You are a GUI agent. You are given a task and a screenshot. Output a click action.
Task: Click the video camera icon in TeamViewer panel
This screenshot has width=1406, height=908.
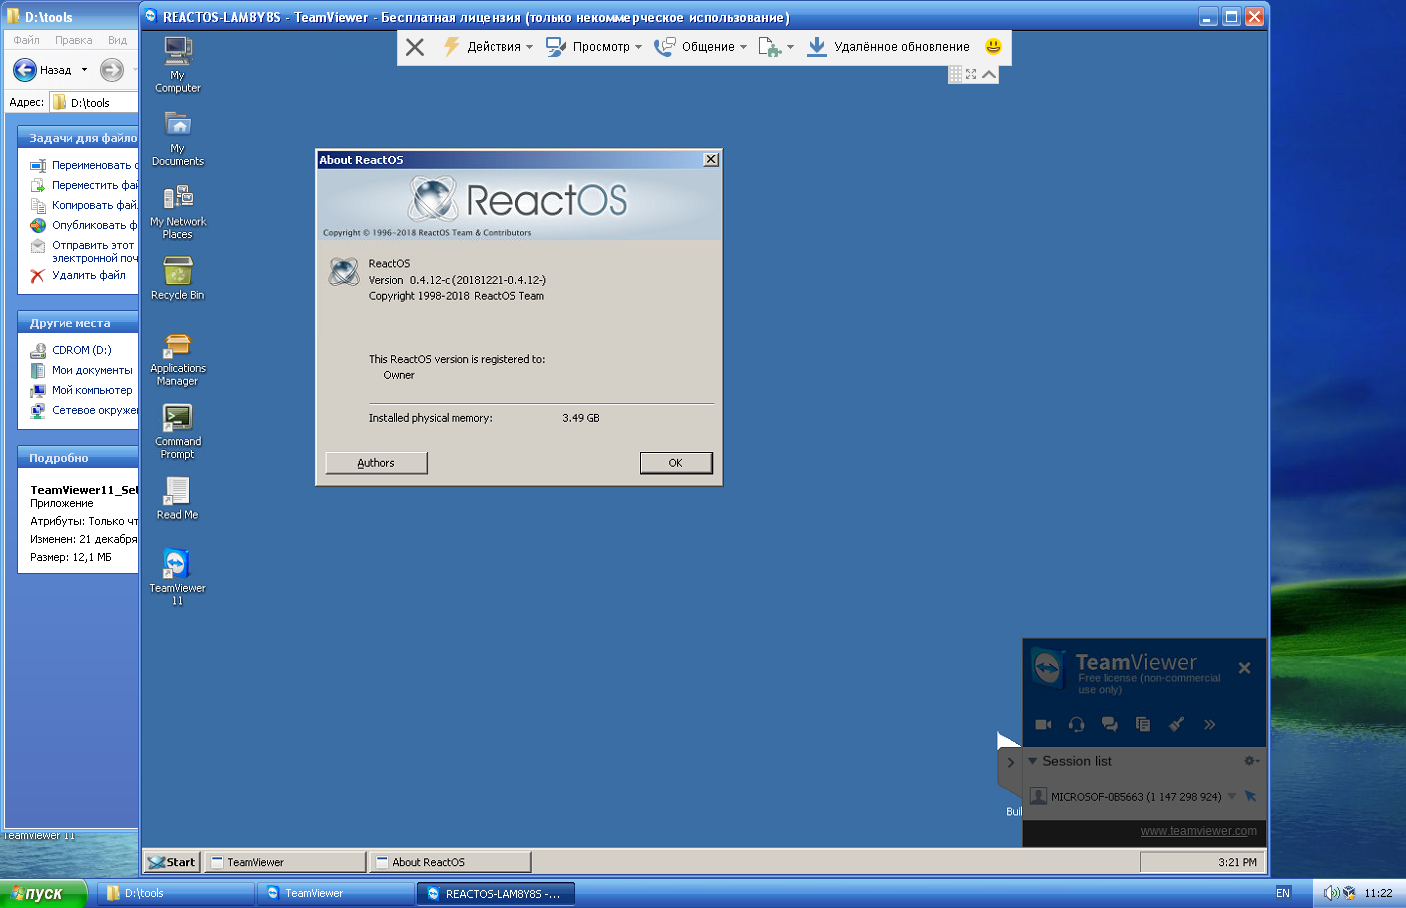click(1043, 724)
